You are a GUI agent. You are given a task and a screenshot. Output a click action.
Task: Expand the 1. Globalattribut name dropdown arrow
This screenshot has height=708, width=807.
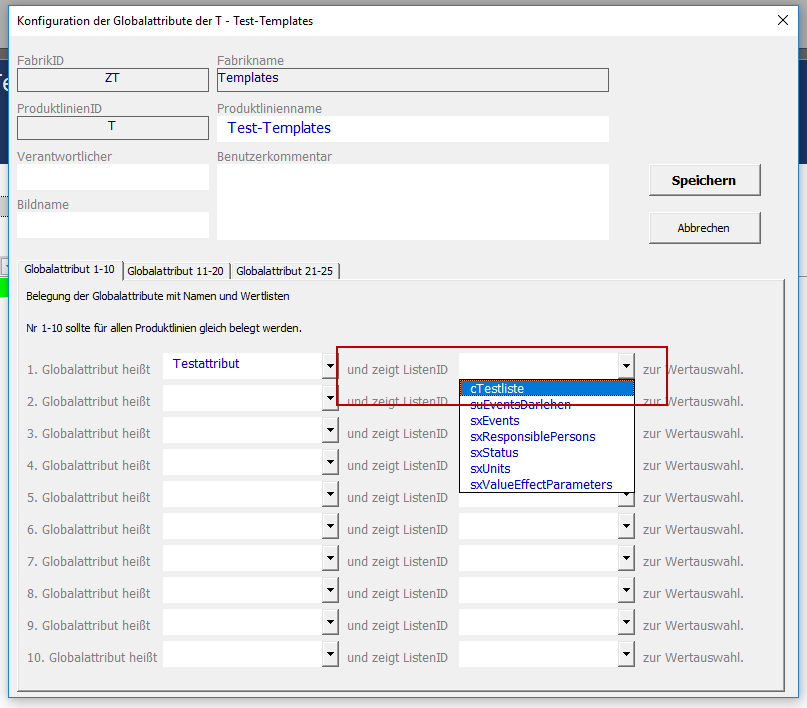coord(330,366)
